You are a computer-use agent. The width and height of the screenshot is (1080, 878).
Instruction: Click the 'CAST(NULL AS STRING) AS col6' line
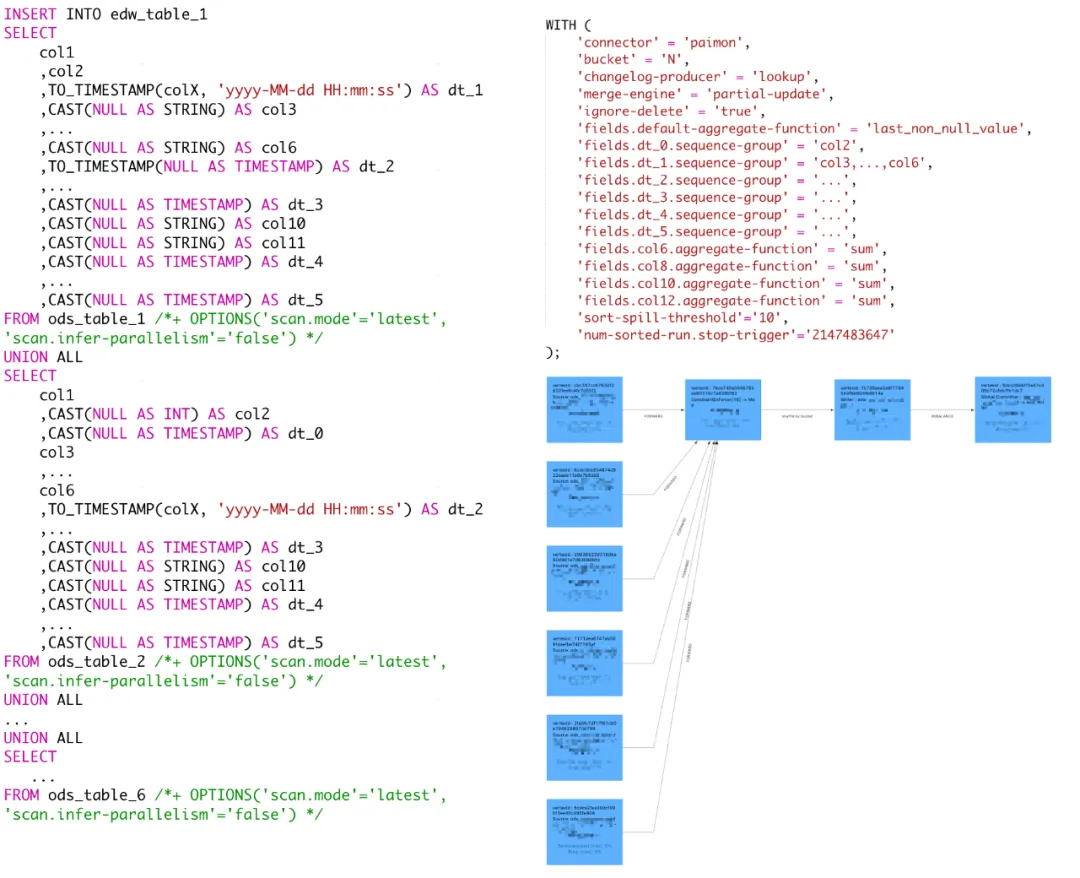point(168,148)
